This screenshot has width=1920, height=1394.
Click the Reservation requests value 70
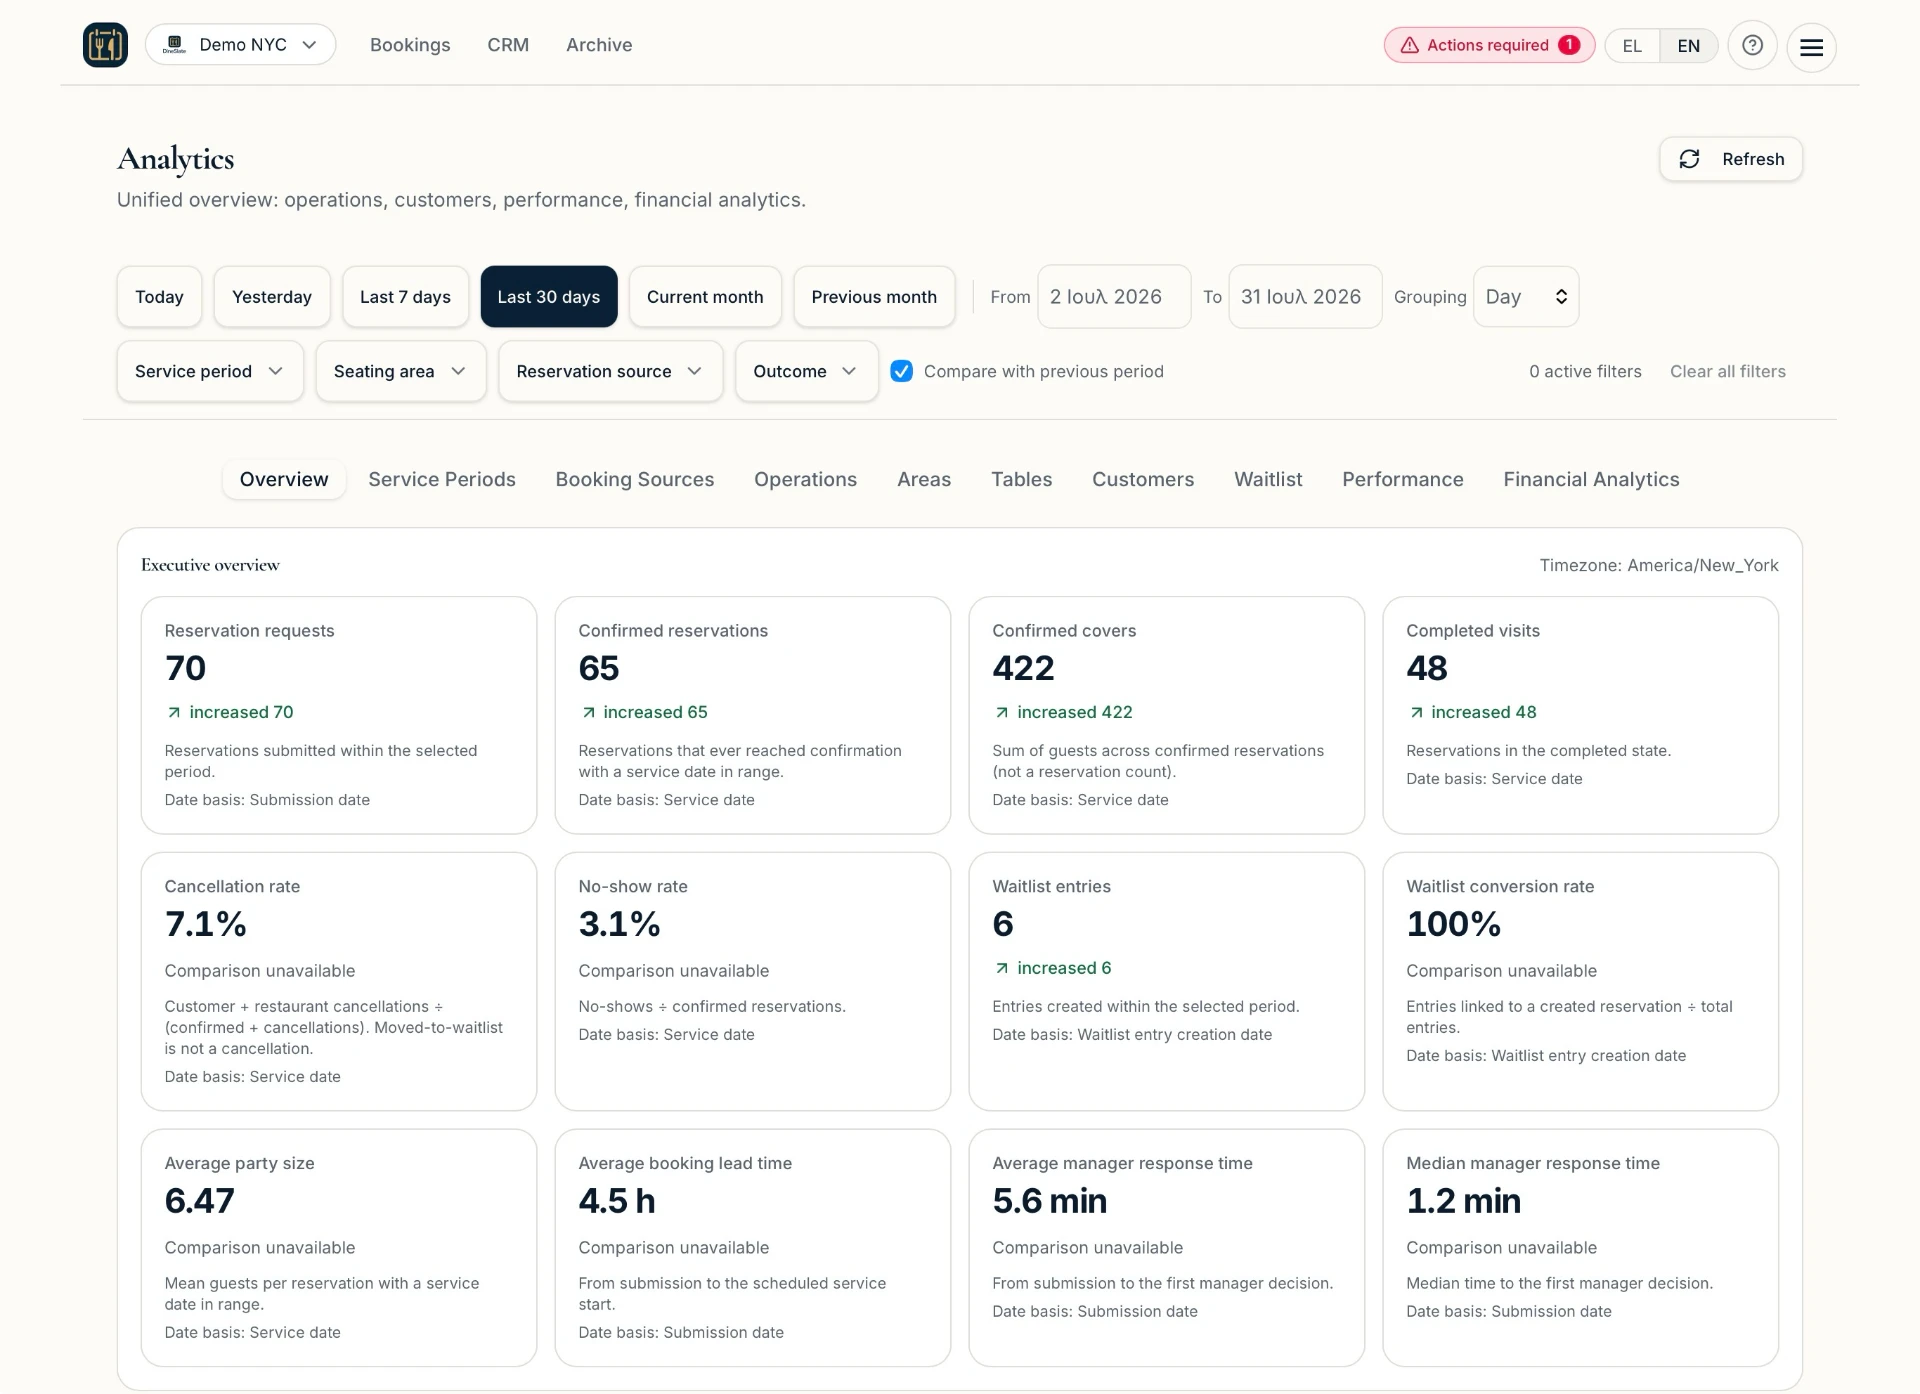click(185, 668)
